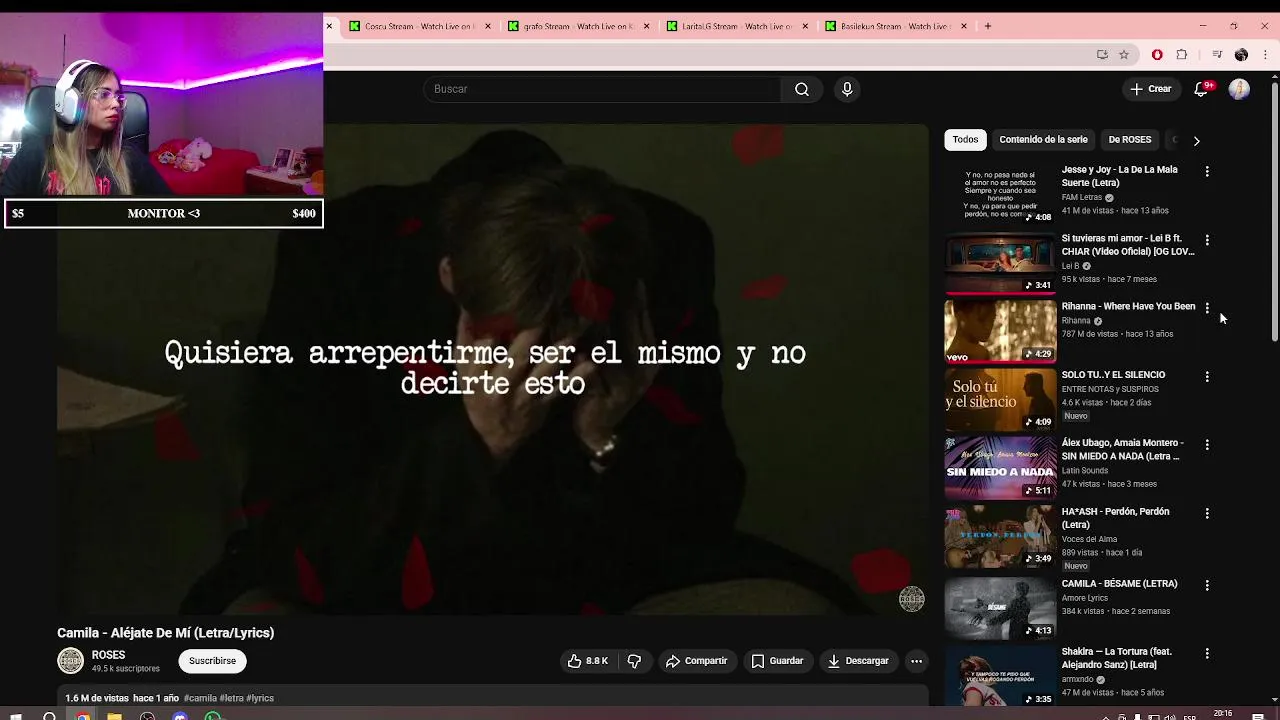1280x720 pixels.
Task: Click the Jesse y Joy La De La Mala Suerte title
Action: pyautogui.click(x=1119, y=176)
